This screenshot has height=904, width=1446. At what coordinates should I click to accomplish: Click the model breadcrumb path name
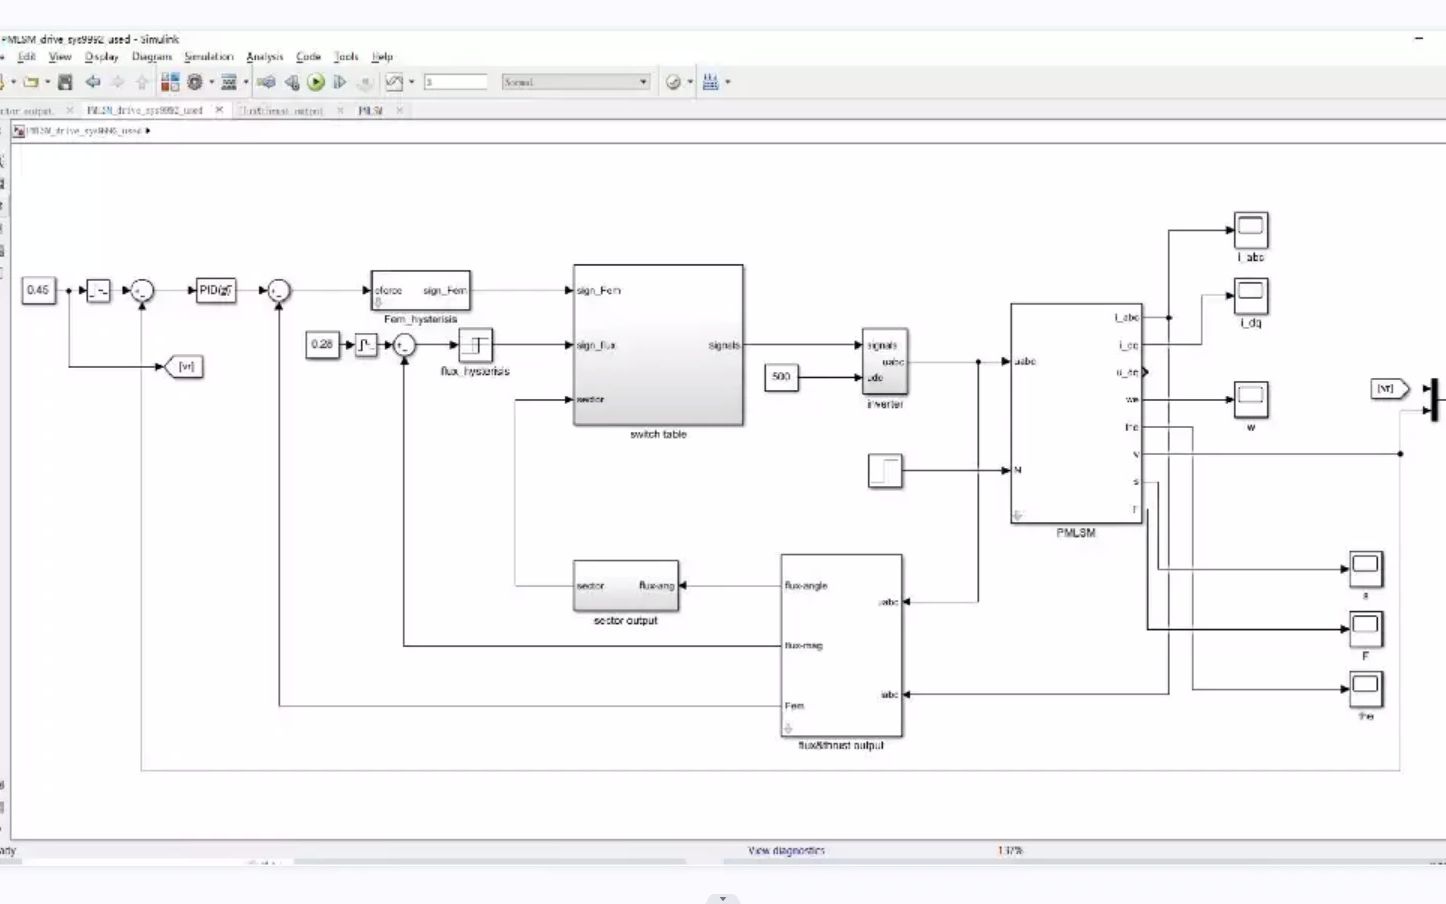[x=85, y=131]
